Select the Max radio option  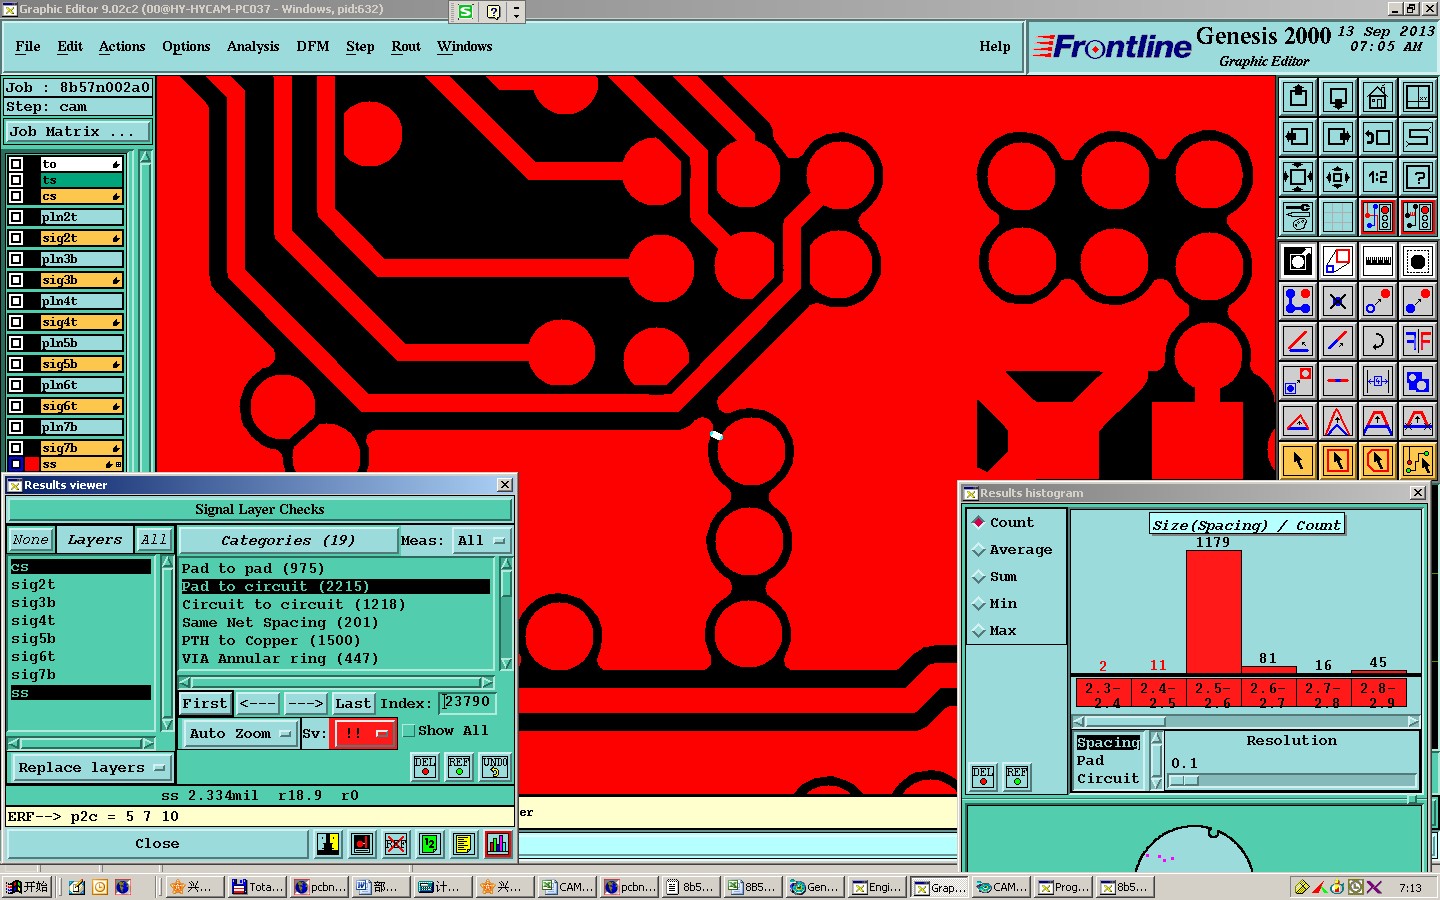[x=979, y=630]
